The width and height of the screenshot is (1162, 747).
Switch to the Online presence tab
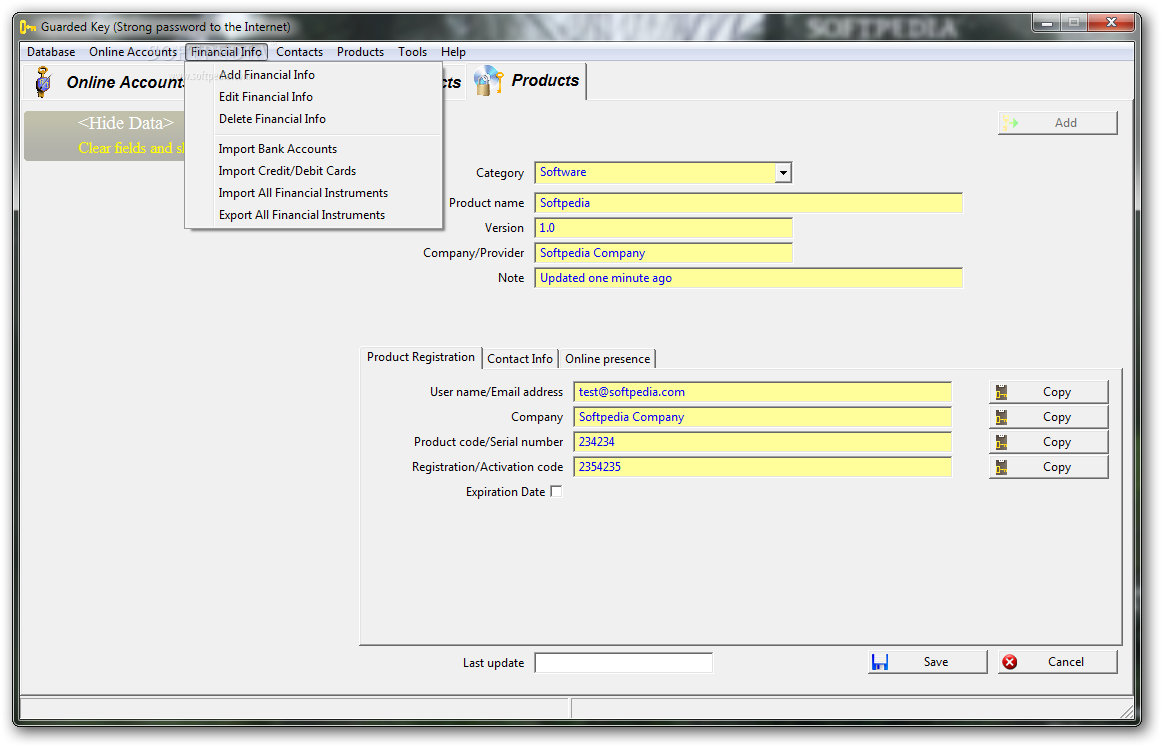(x=607, y=359)
